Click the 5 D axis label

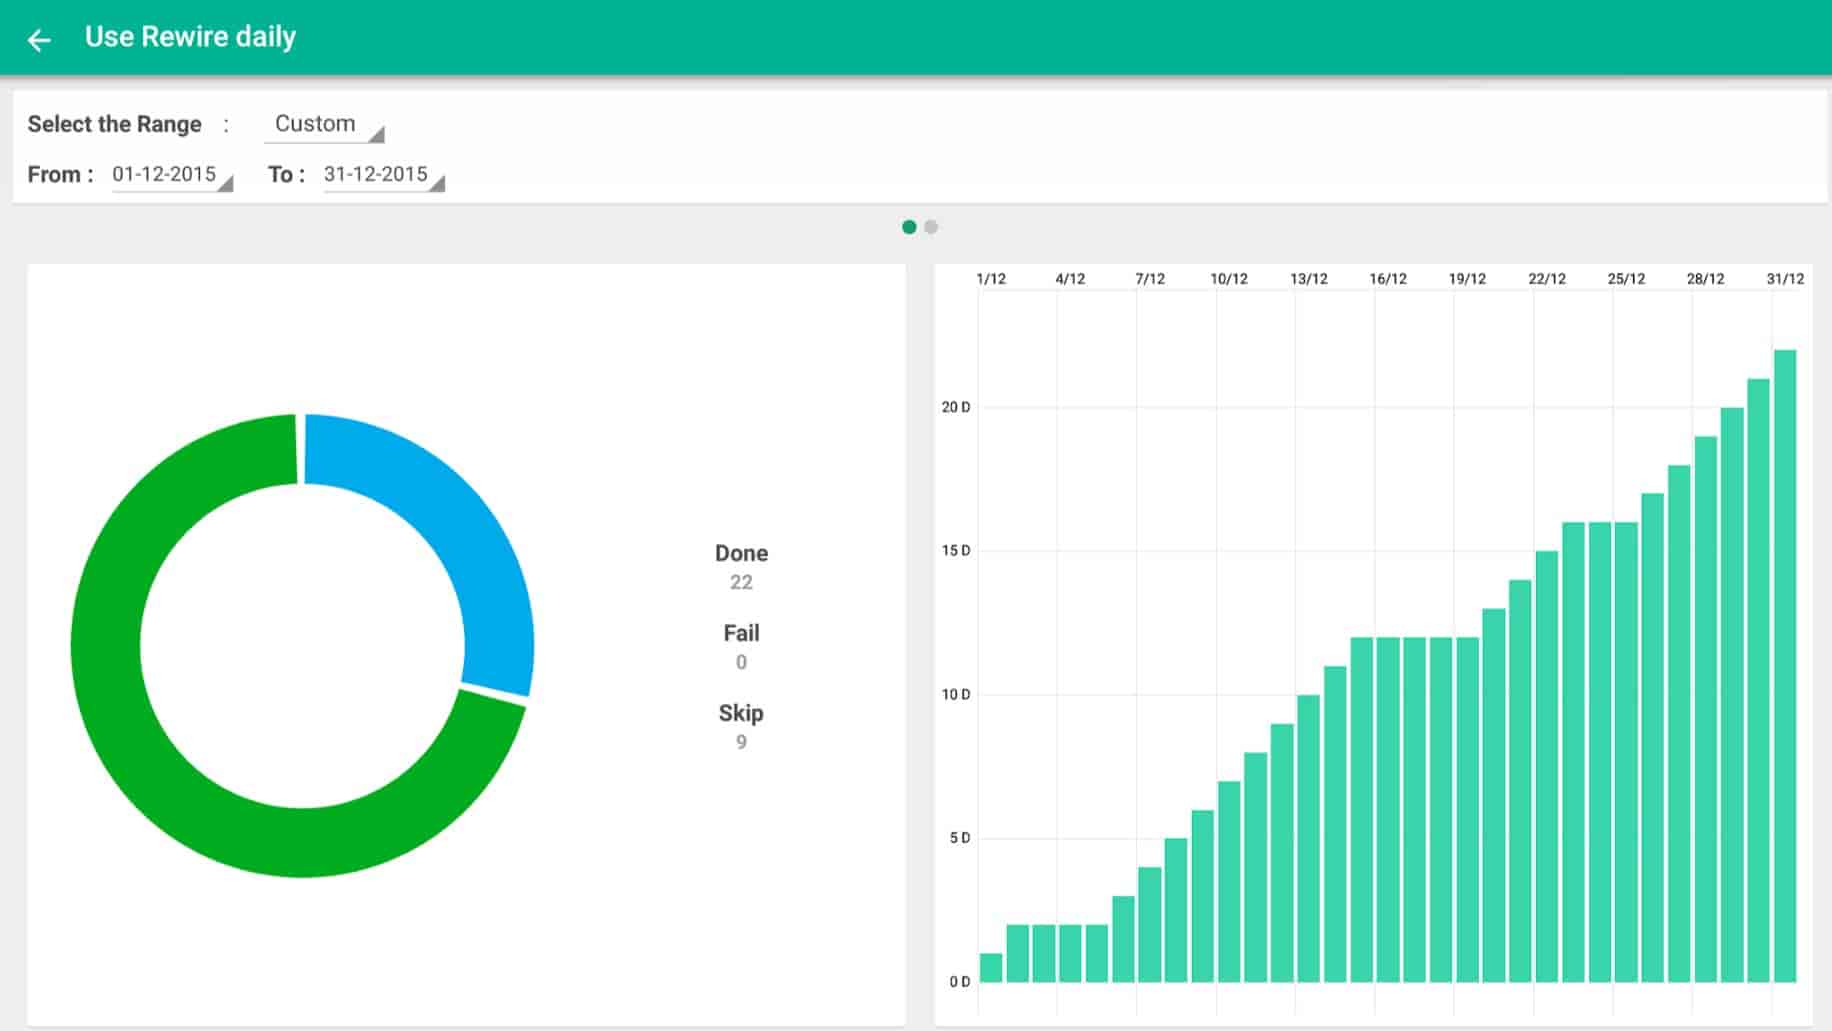(x=960, y=838)
